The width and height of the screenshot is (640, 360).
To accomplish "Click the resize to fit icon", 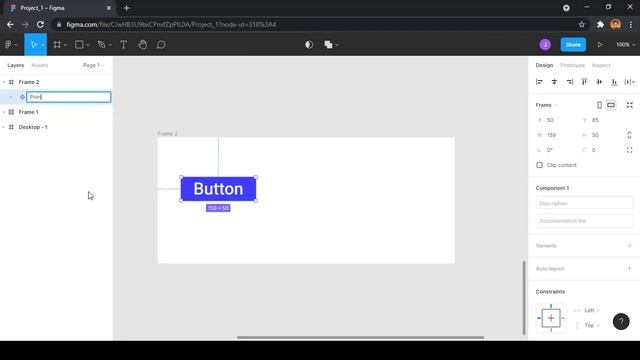I will (629, 105).
